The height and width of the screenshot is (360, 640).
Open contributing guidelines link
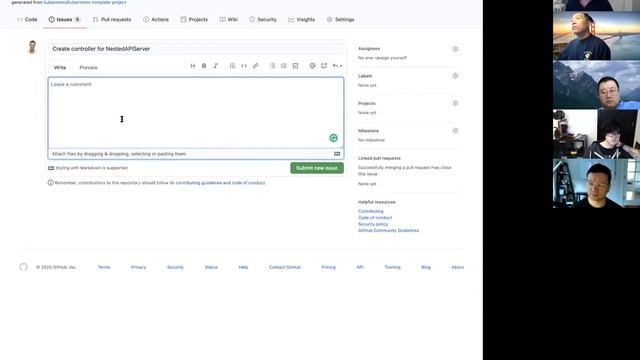[199, 183]
